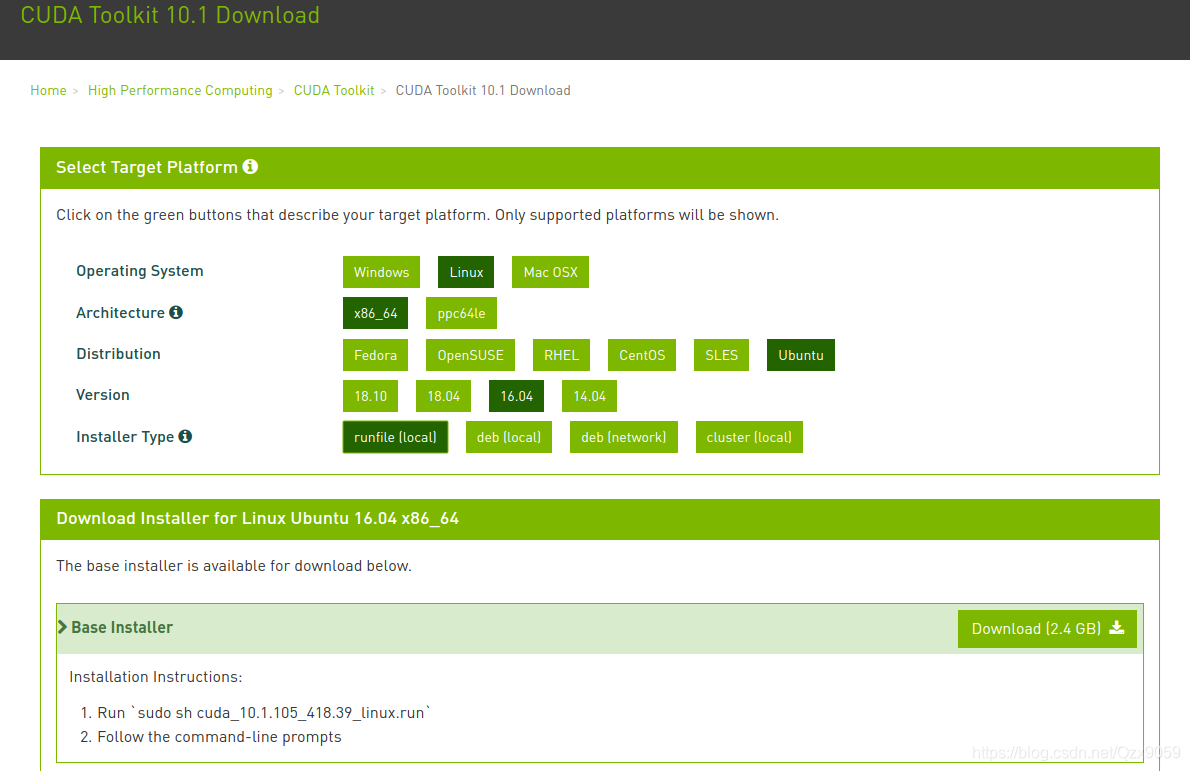
Task: Click the 'Installation Instructions:' label
Action: (x=156, y=677)
